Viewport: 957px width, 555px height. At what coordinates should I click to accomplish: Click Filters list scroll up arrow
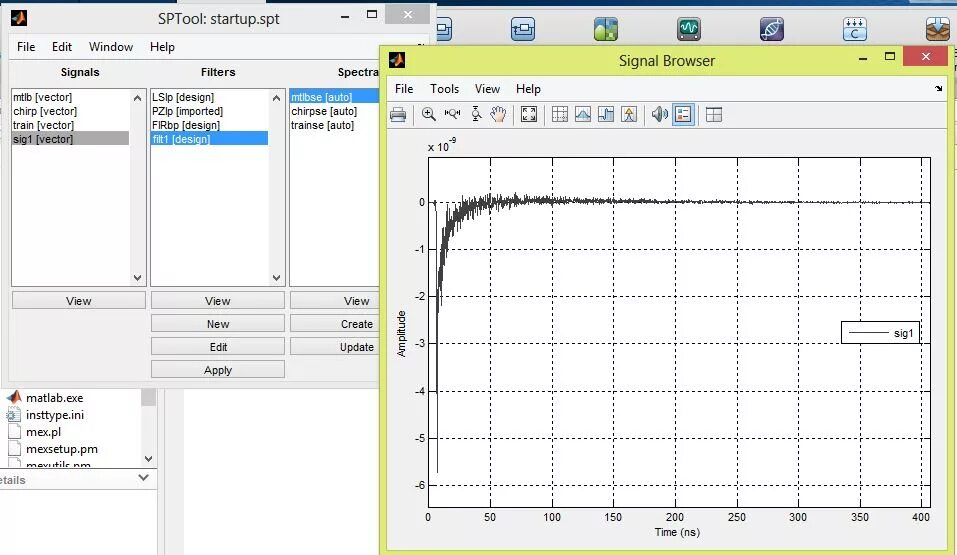(x=276, y=98)
